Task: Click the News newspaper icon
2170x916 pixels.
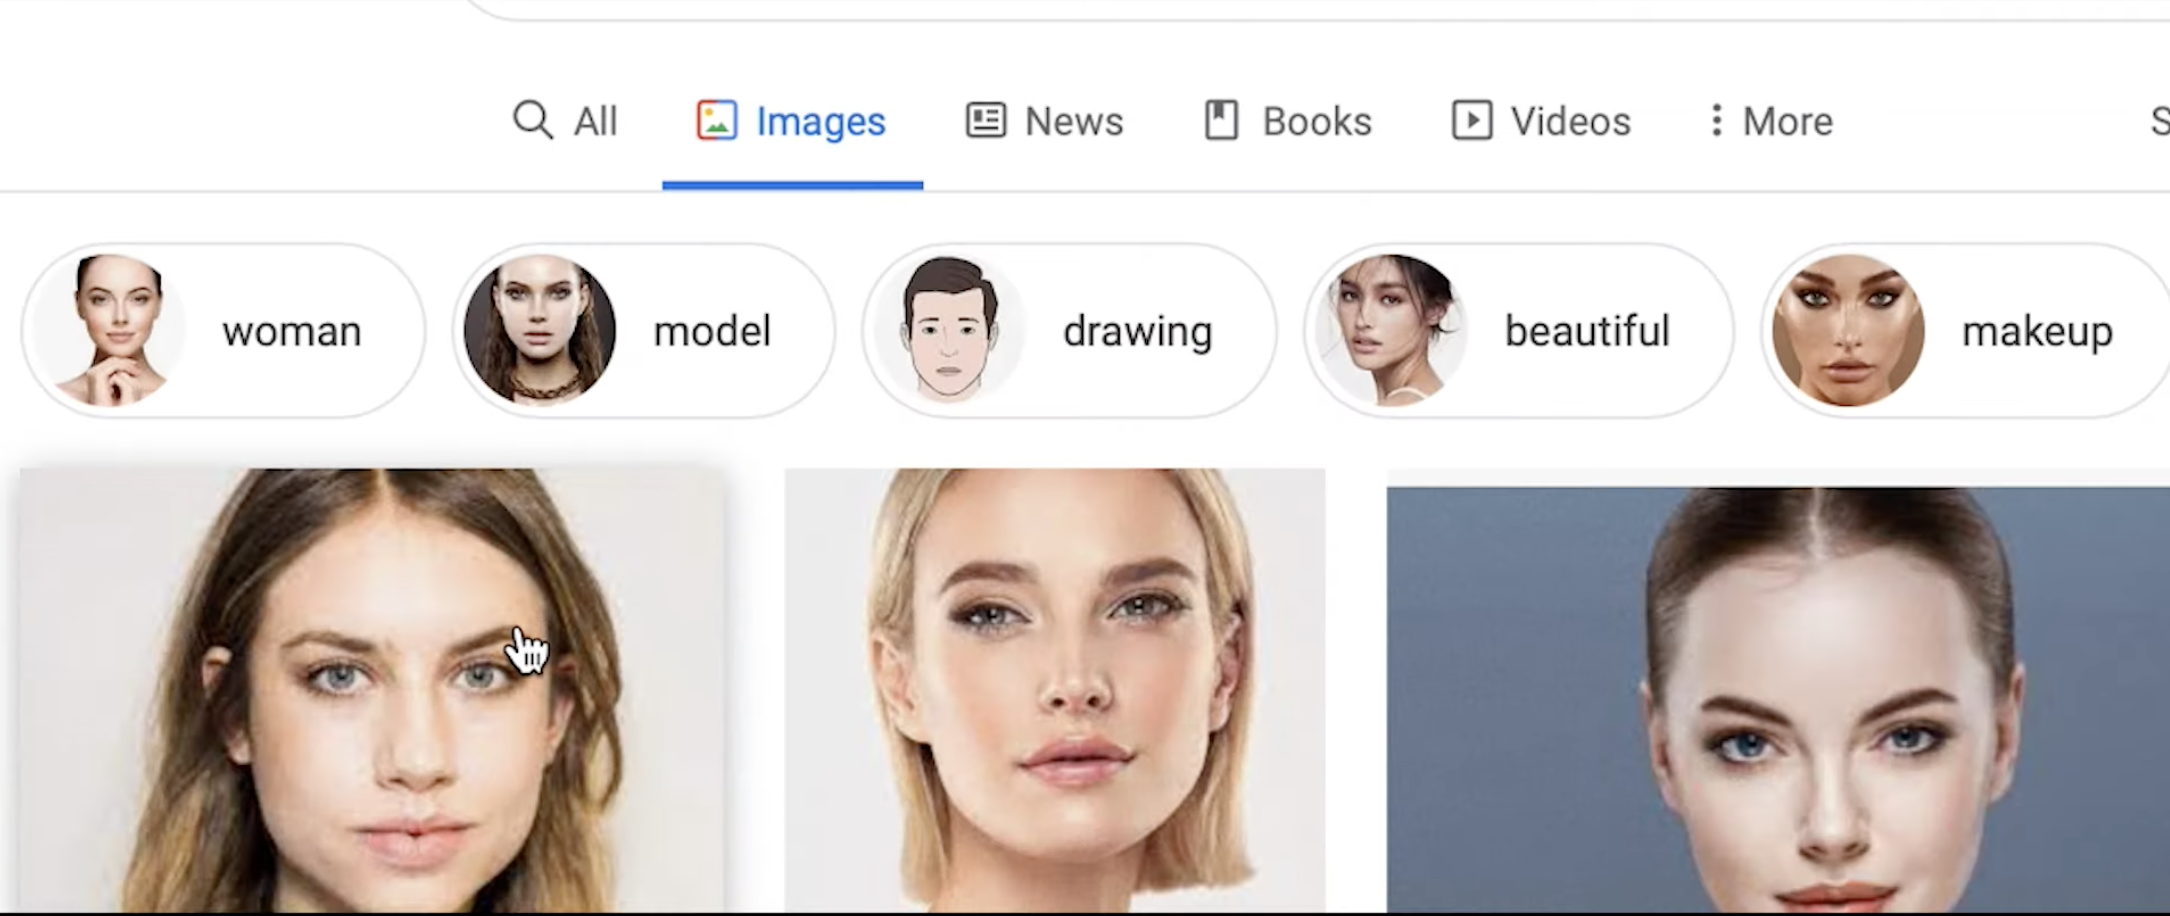Action: [985, 120]
